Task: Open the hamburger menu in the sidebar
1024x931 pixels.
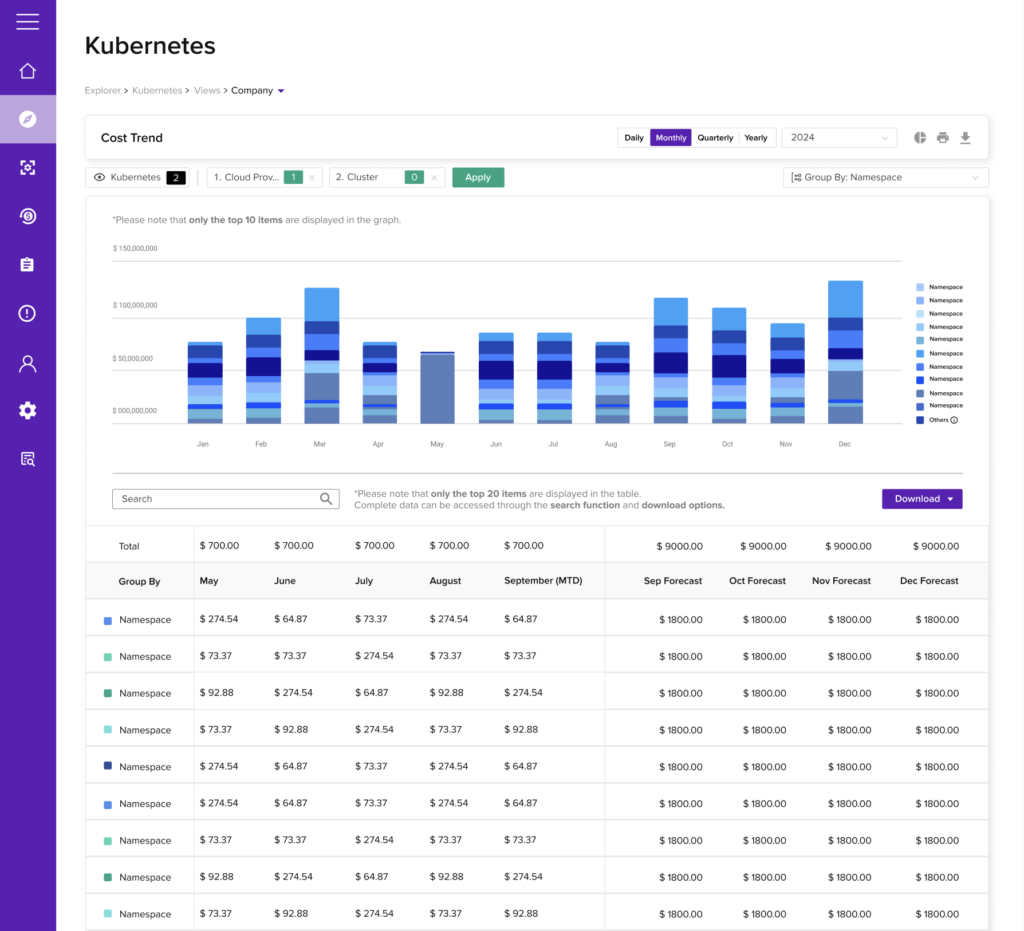Action: click(x=27, y=22)
